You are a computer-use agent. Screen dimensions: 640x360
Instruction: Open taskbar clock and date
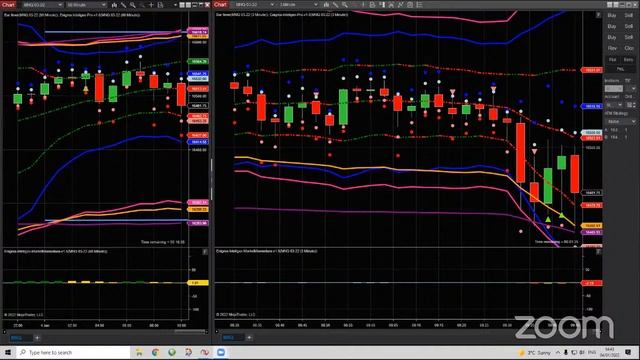pos(609,352)
